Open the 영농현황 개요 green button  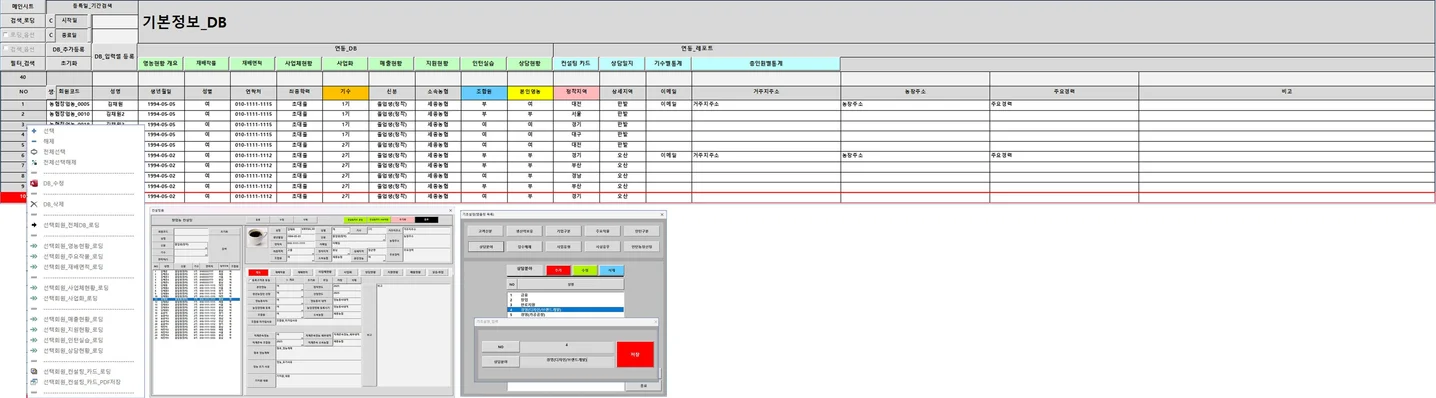pos(161,63)
